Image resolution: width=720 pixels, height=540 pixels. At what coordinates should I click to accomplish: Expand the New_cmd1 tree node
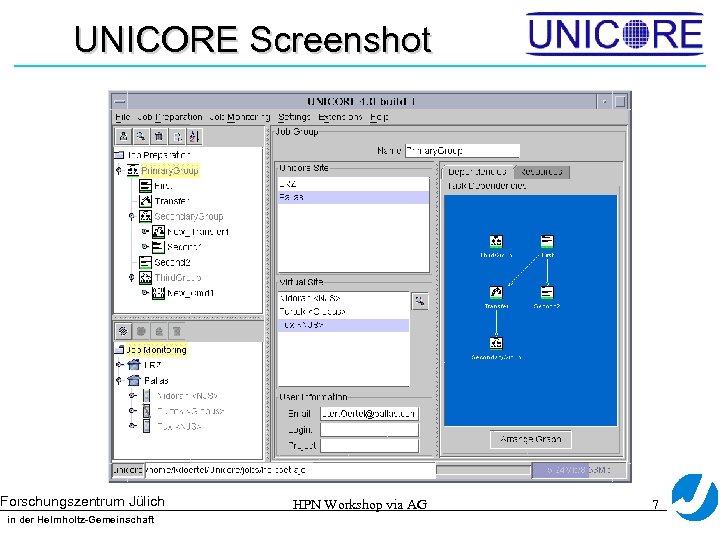pyautogui.click(x=145, y=292)
